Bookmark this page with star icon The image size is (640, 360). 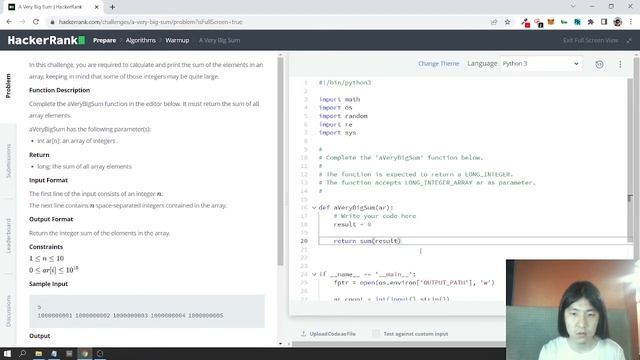coord(507,22)
